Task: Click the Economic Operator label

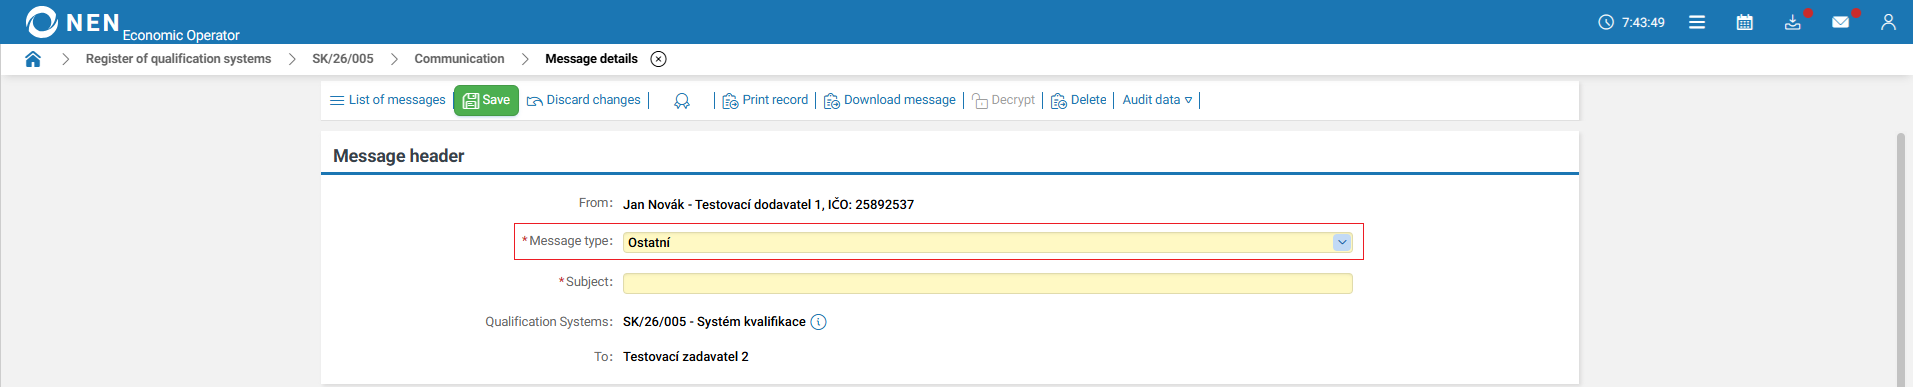Action: (x=181, y=35)
